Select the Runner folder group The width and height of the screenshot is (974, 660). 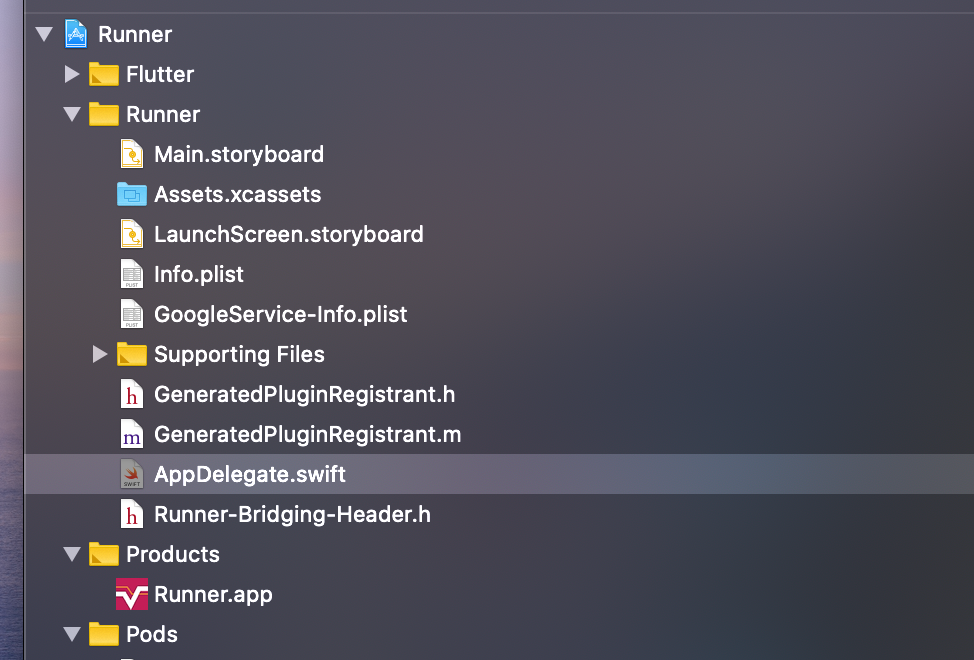[x=161, y=113]
